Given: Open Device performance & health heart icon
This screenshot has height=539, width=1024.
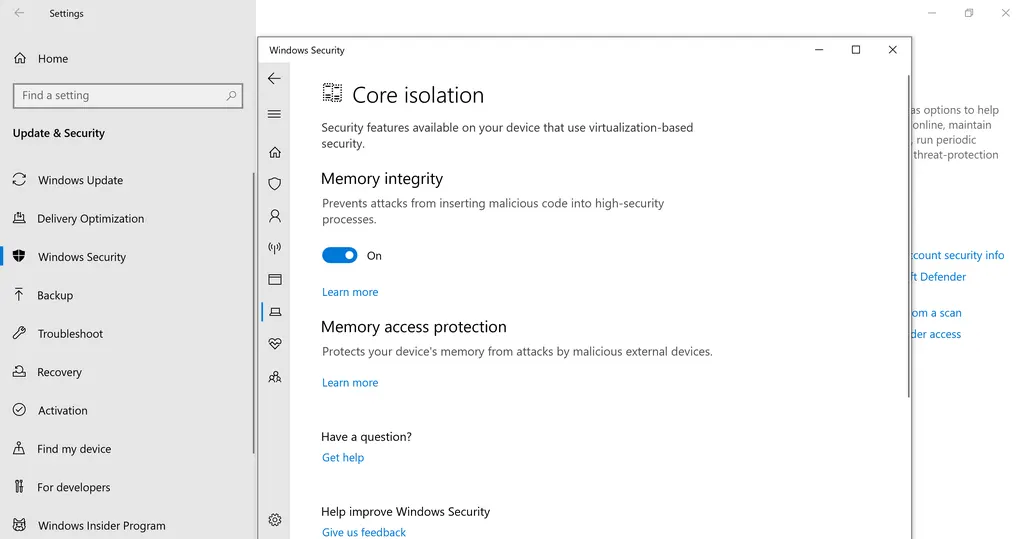Looking at the screenshot, I should click(275, 344).
